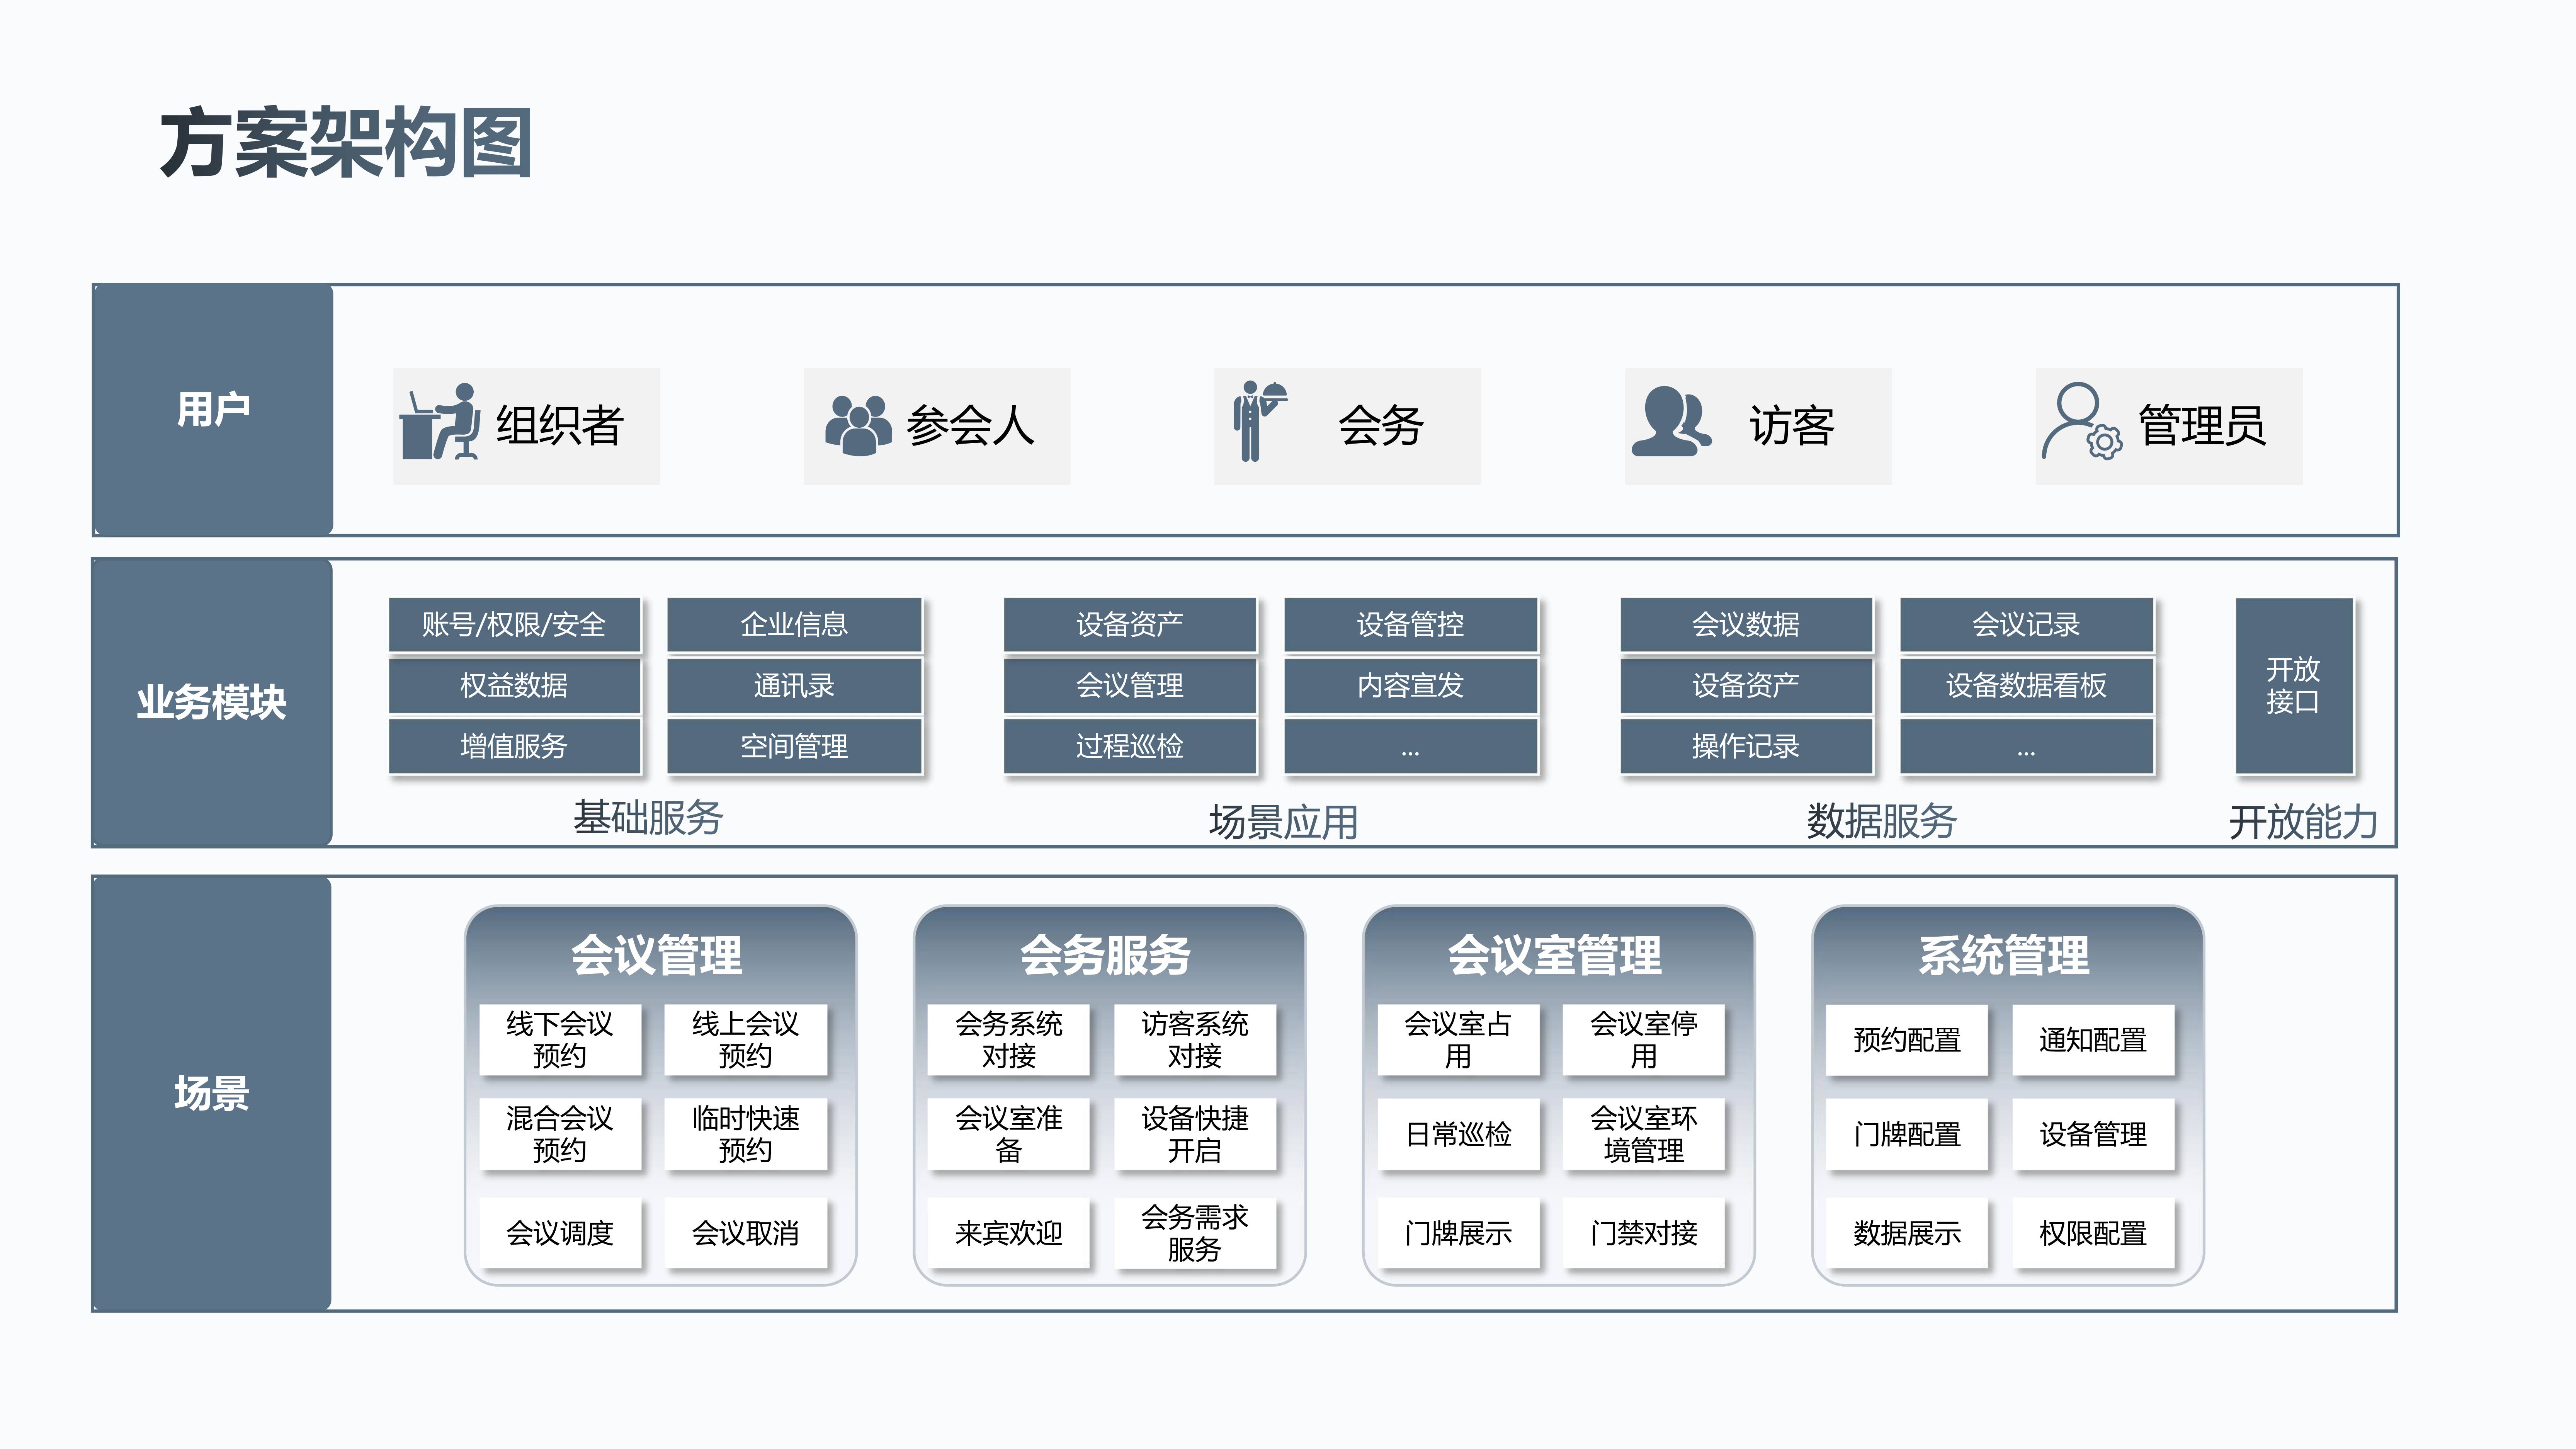The width and height of the screenshot is (2576, 1449).
Task: Select the 管理员 label
Action: tap(2202, 426)
